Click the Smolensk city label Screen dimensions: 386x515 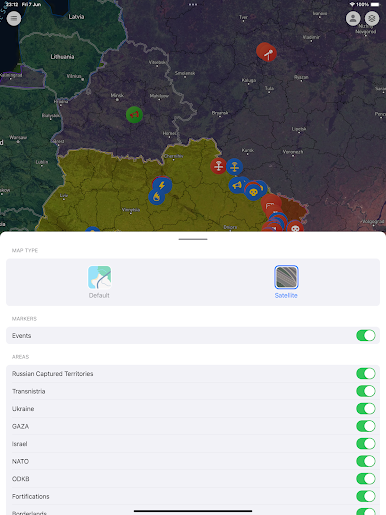tap(185, 73)
